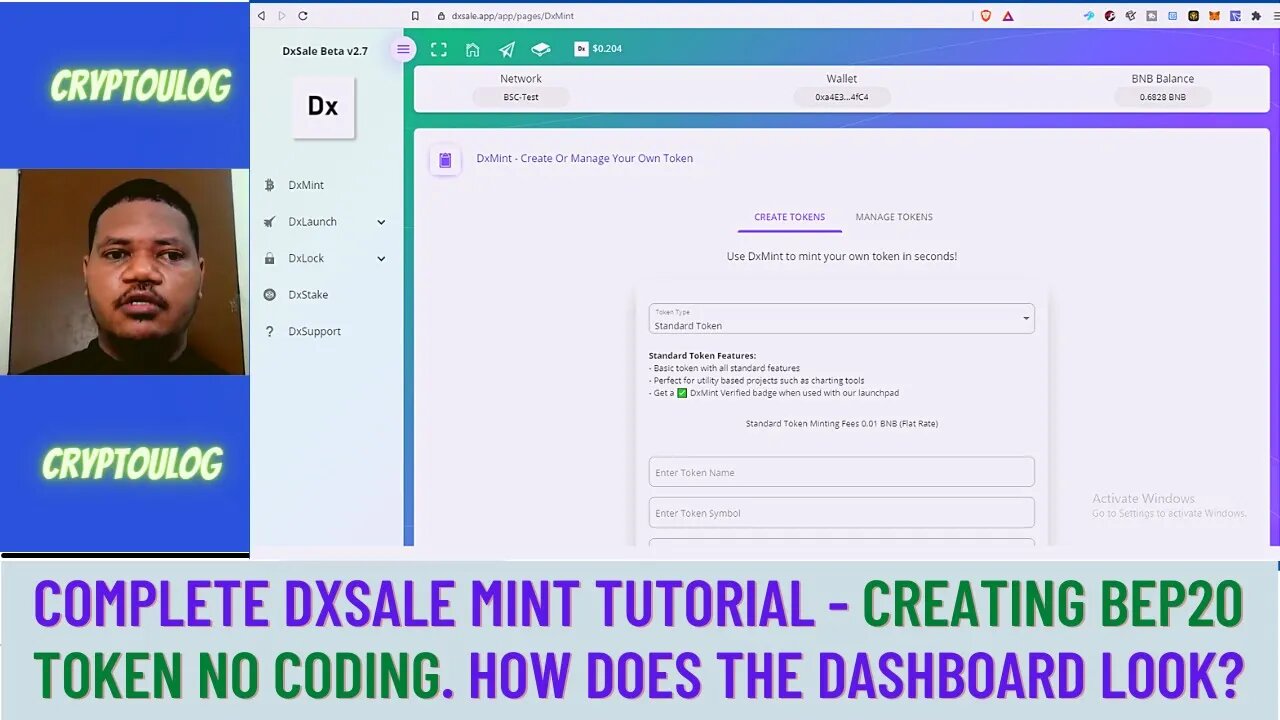Click the browser forward arrow
Viewport: 1280px width, 720px height.
coord(281,16)
